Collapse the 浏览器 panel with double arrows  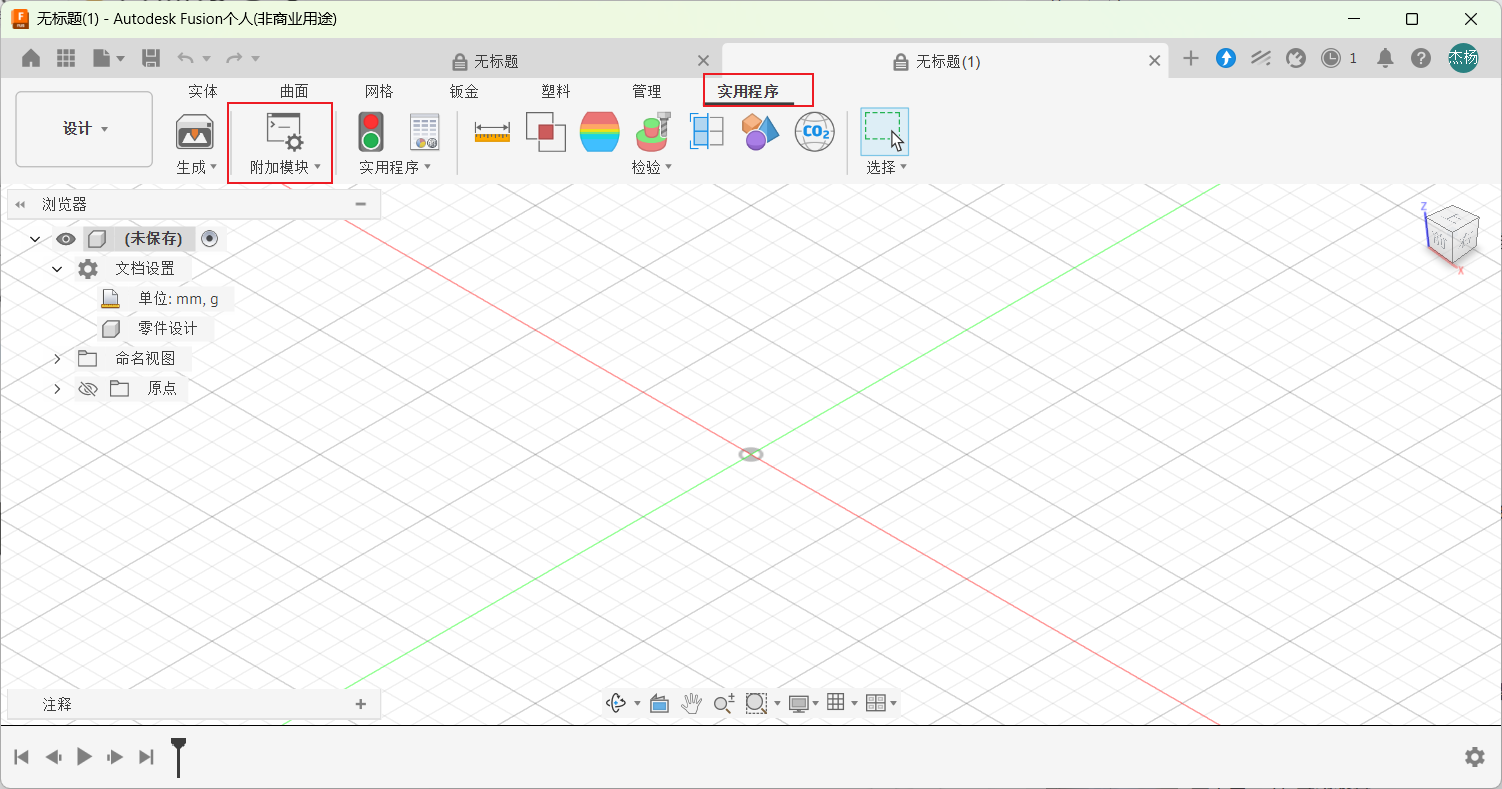(20, 204)
